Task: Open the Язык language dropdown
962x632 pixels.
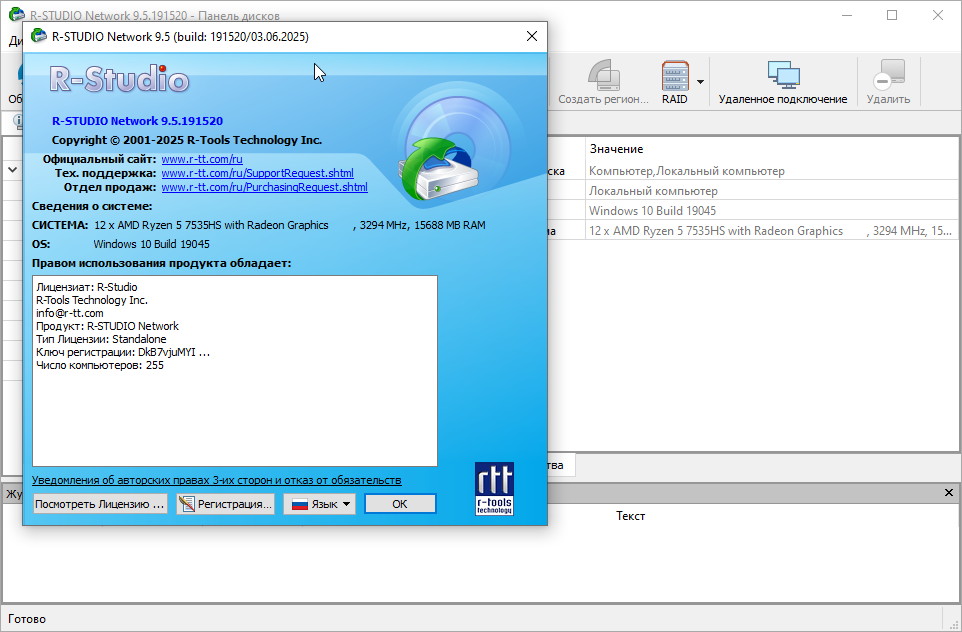Action: [x=319, y=504]
